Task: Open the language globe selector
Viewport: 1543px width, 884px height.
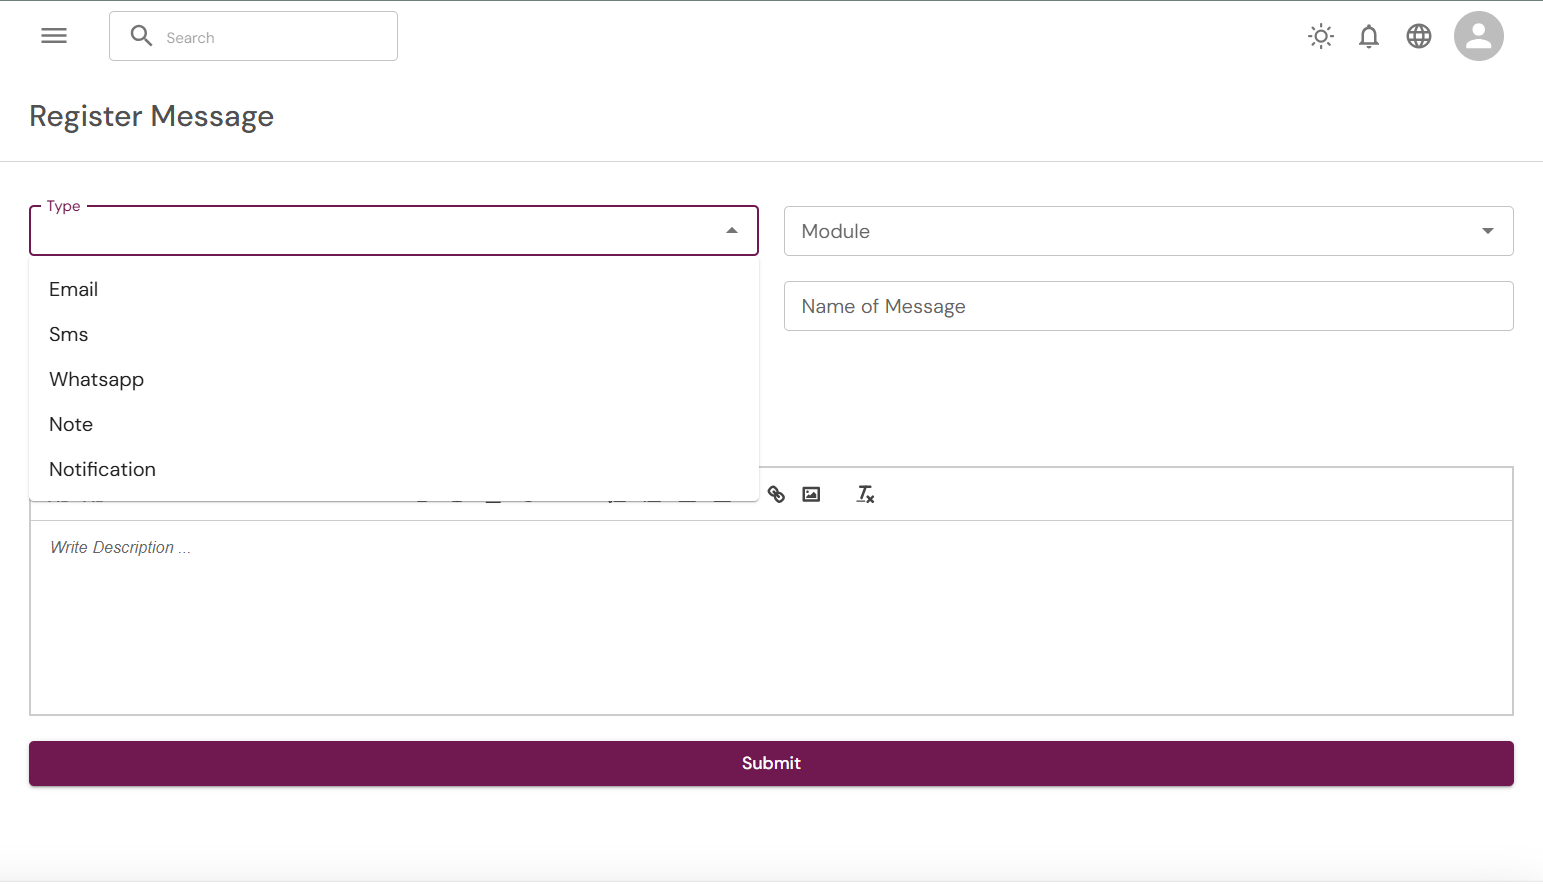Action: 1419,36
